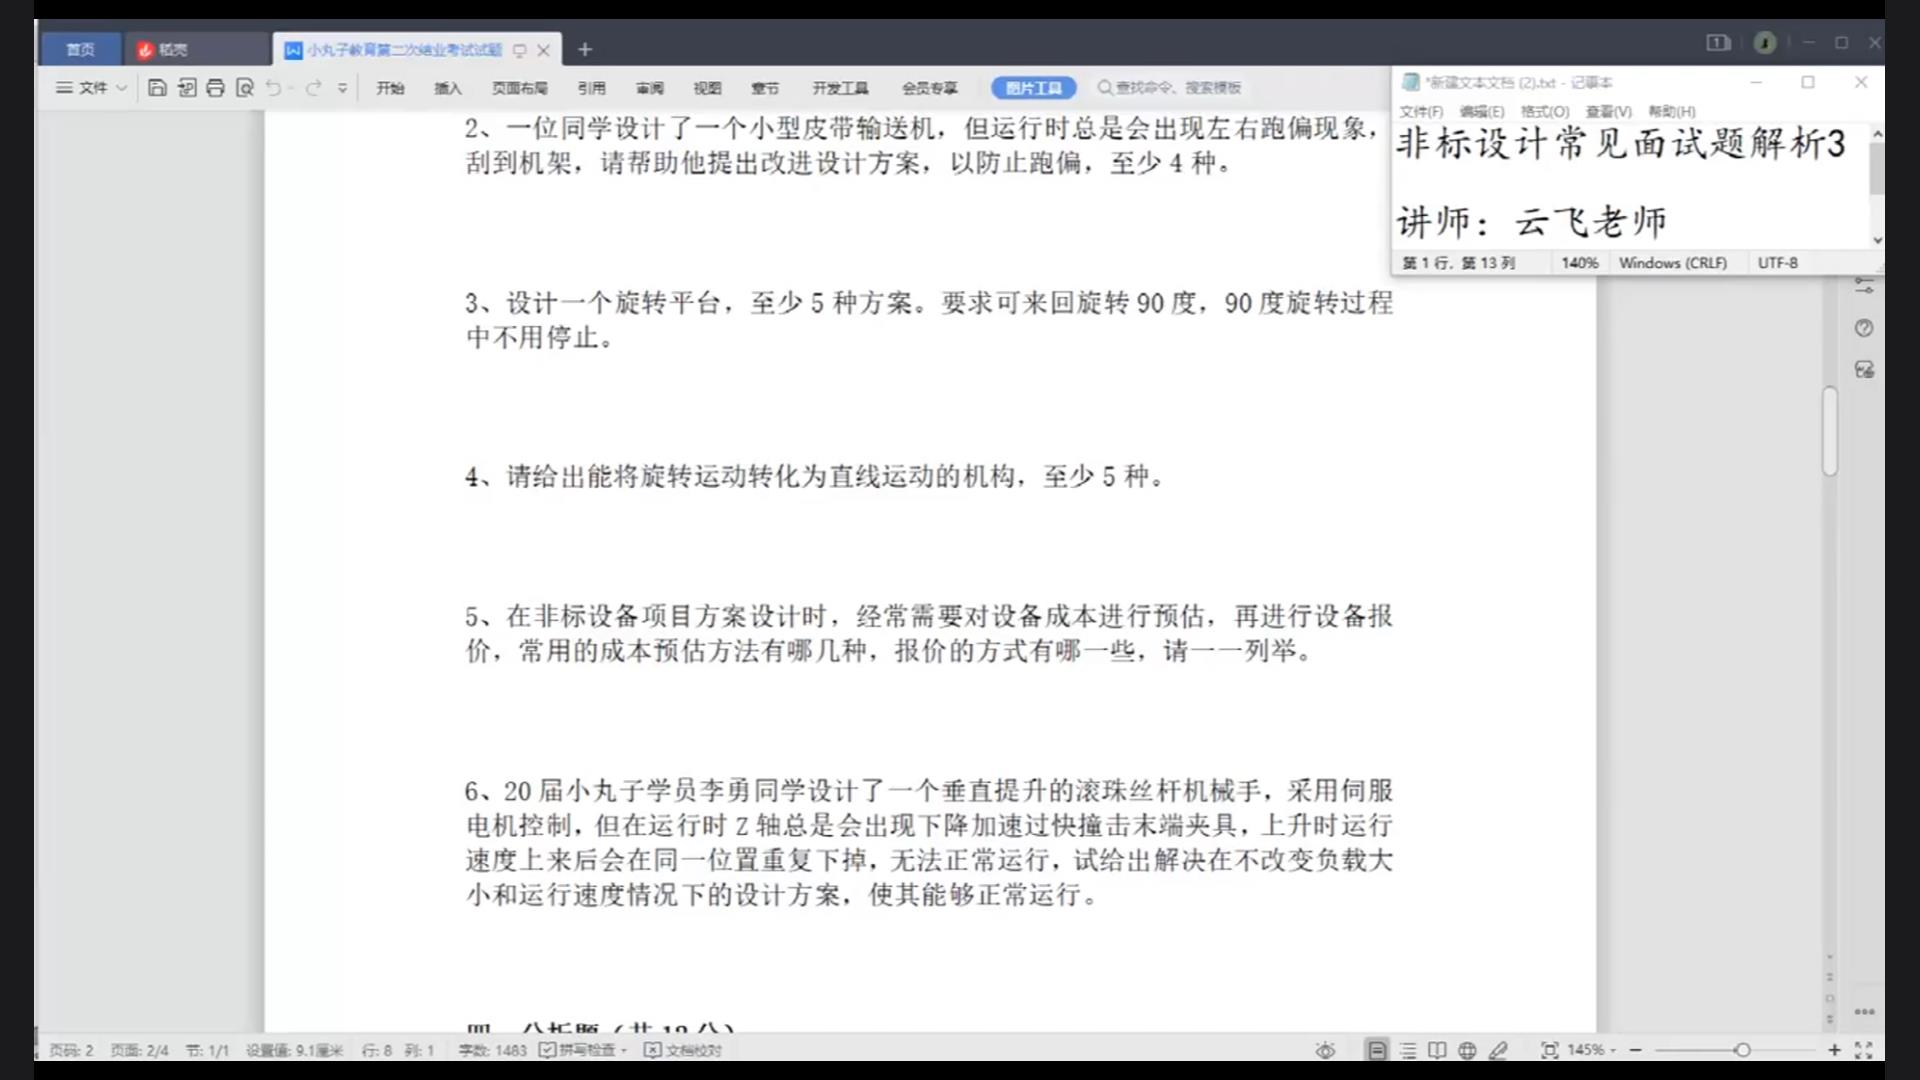Click the Print icon
Image resolution: width=1920 pixels, height=1080 pixels.
click(215, 88)
